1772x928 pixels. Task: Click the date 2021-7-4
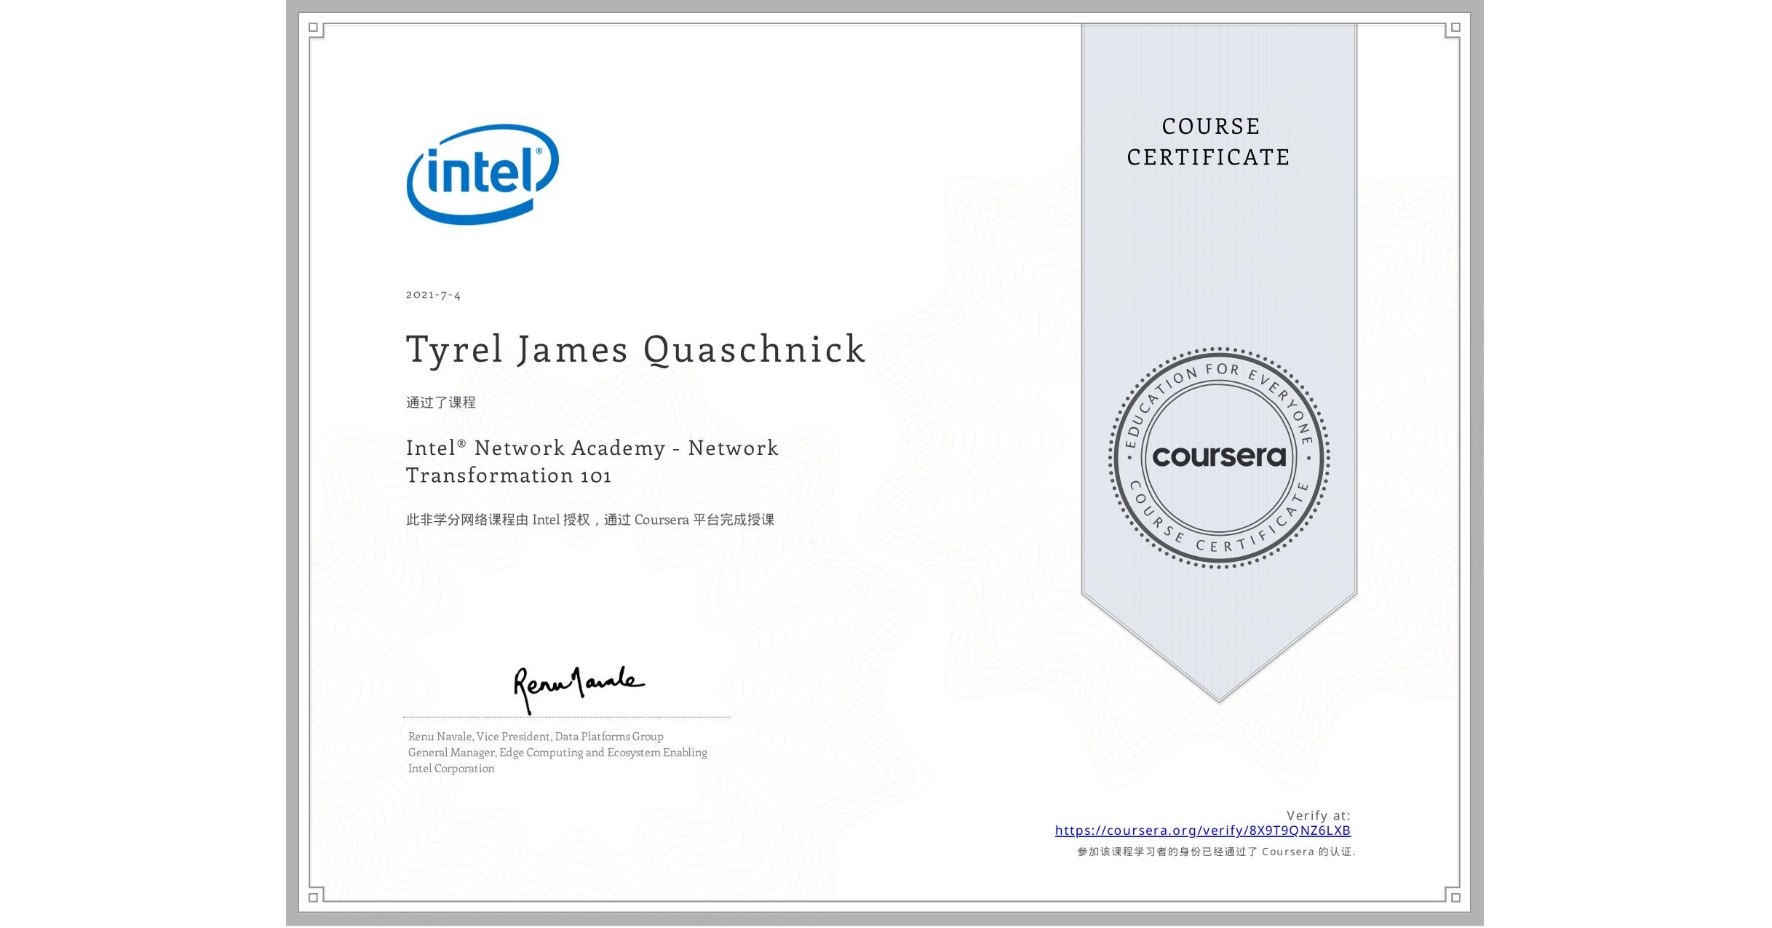click(x=433, y=294)
